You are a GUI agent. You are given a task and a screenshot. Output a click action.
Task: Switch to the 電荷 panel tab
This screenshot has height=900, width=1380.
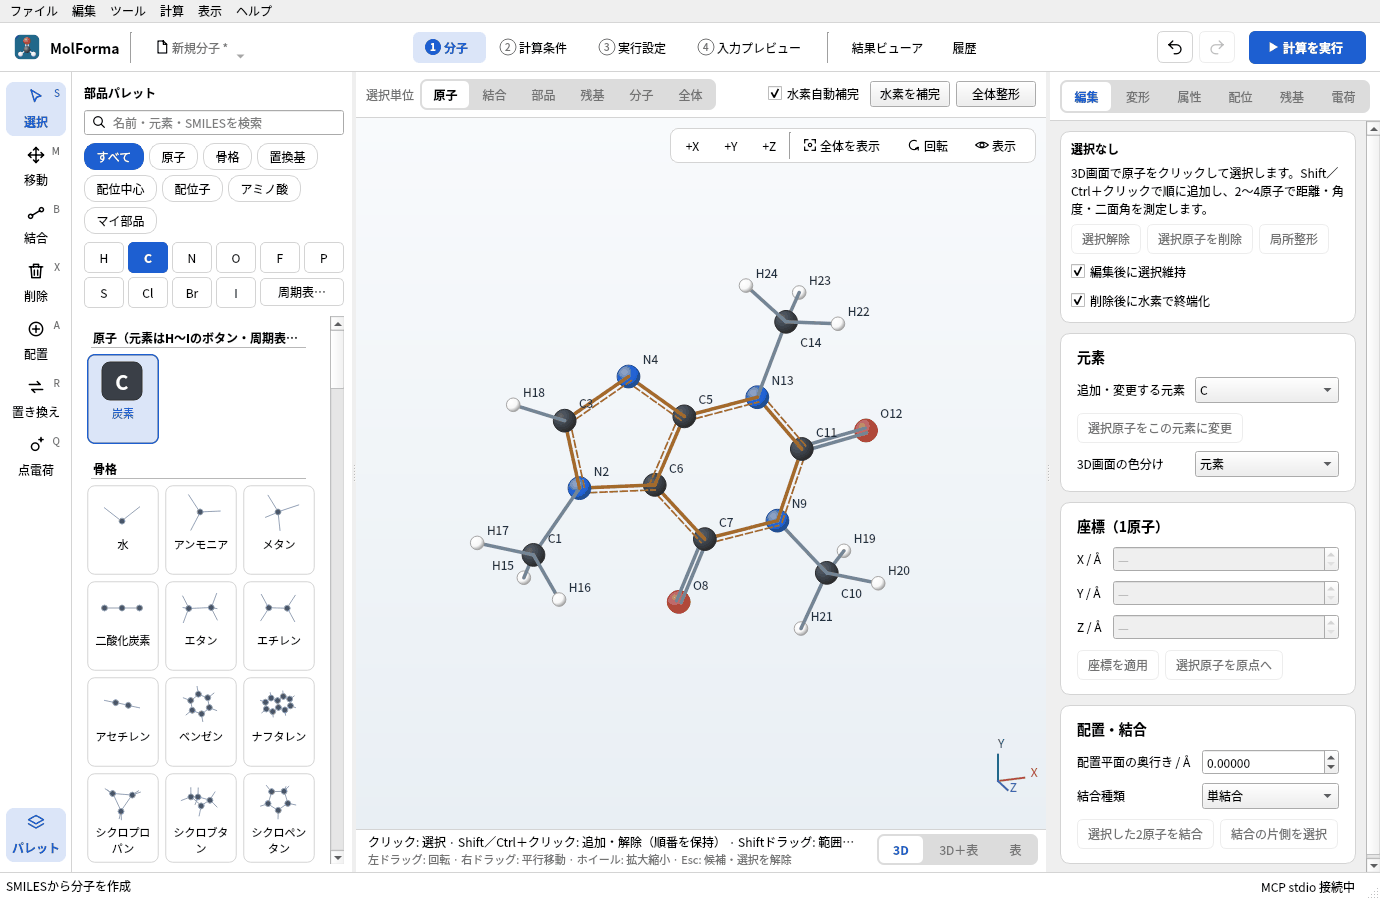tap(1343, 97)
